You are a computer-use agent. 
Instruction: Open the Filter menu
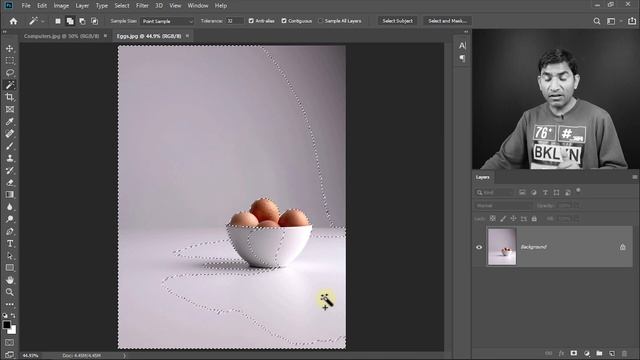point(142,6)
